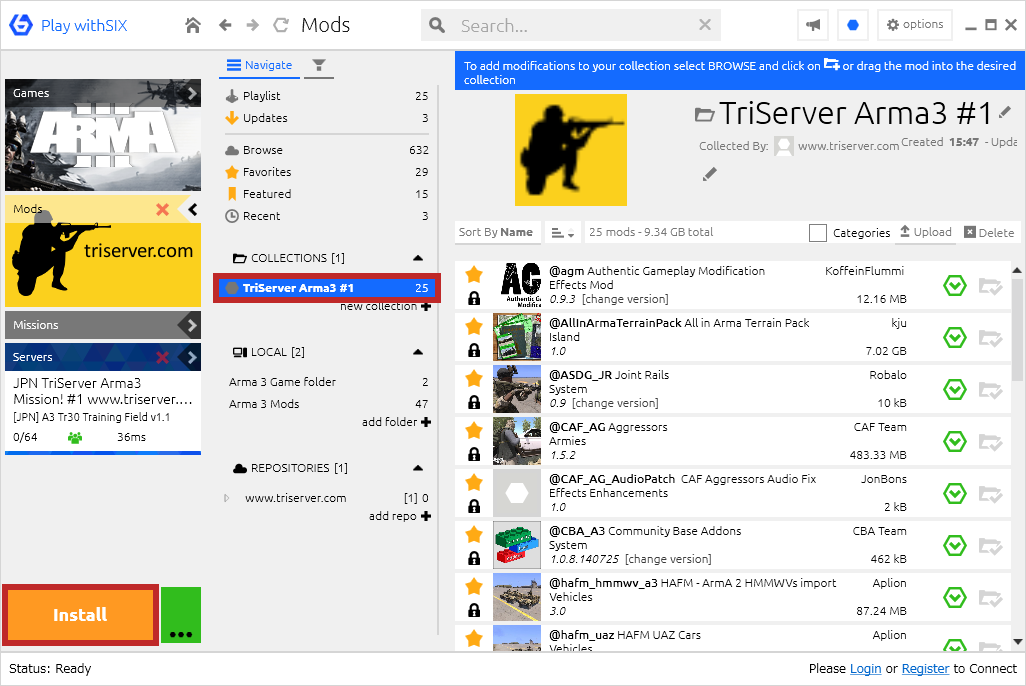This screenshot has width=1026, height=686.
Task: Switch to the filter tab
Action: tap(319, 65)
